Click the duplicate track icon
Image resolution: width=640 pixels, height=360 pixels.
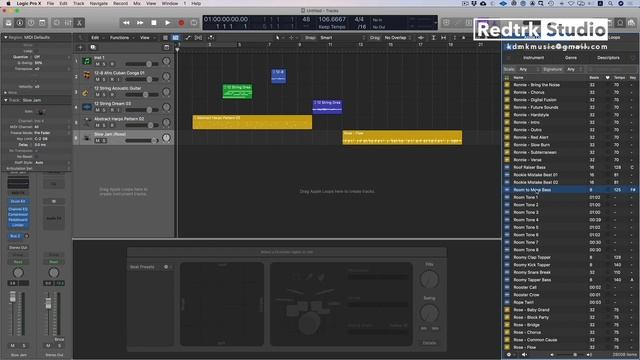click(93, 47)
